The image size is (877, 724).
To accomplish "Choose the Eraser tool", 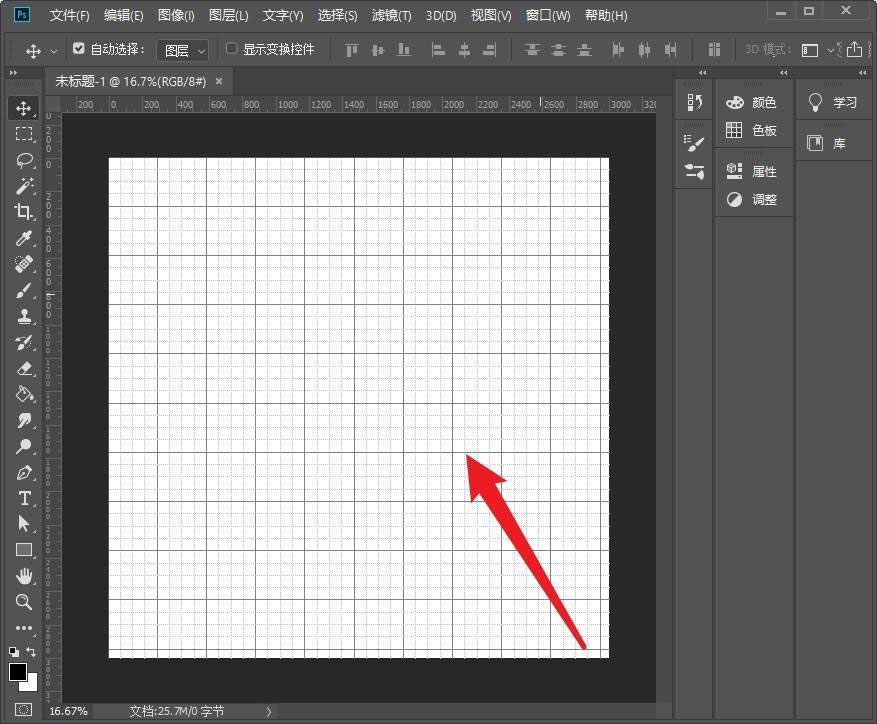I will coord(24,368).
